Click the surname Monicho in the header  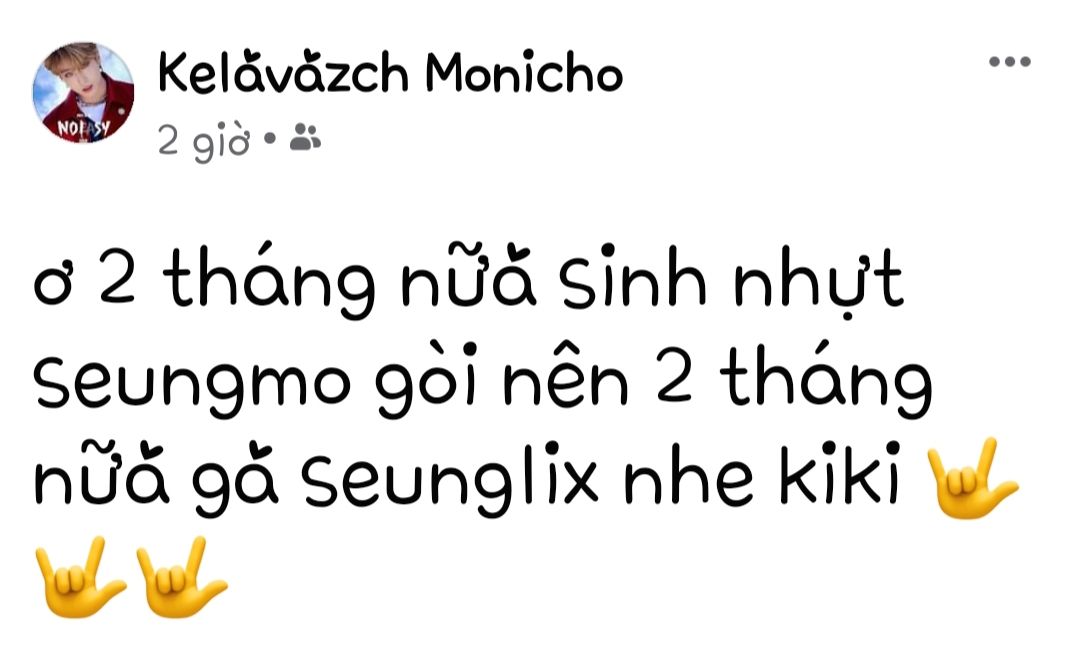coord(524,72)
